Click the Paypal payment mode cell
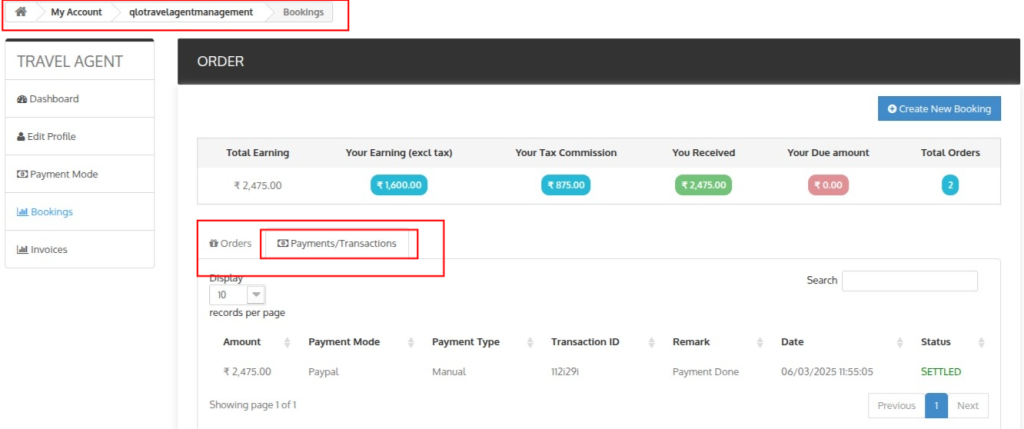 click(x=323, y=372)
